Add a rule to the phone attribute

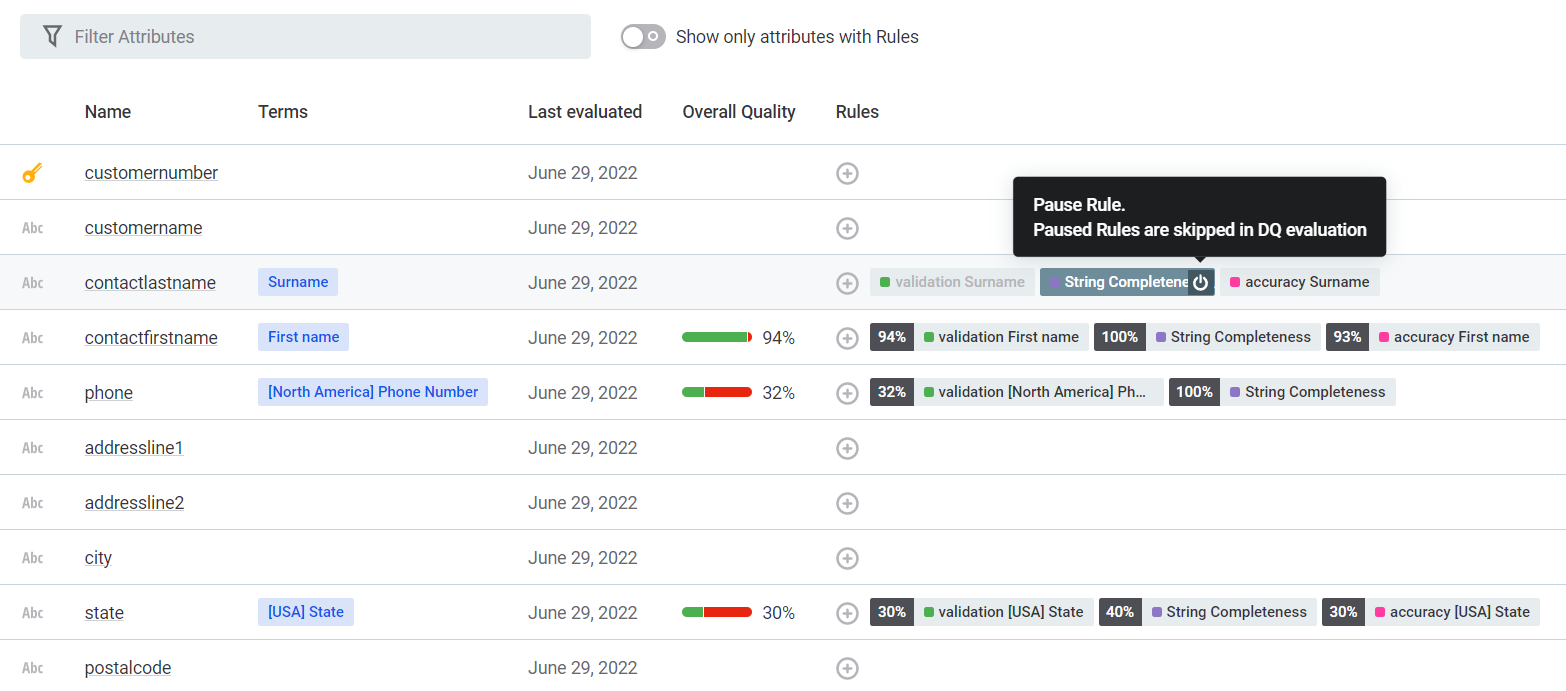(x=847, y=394)
